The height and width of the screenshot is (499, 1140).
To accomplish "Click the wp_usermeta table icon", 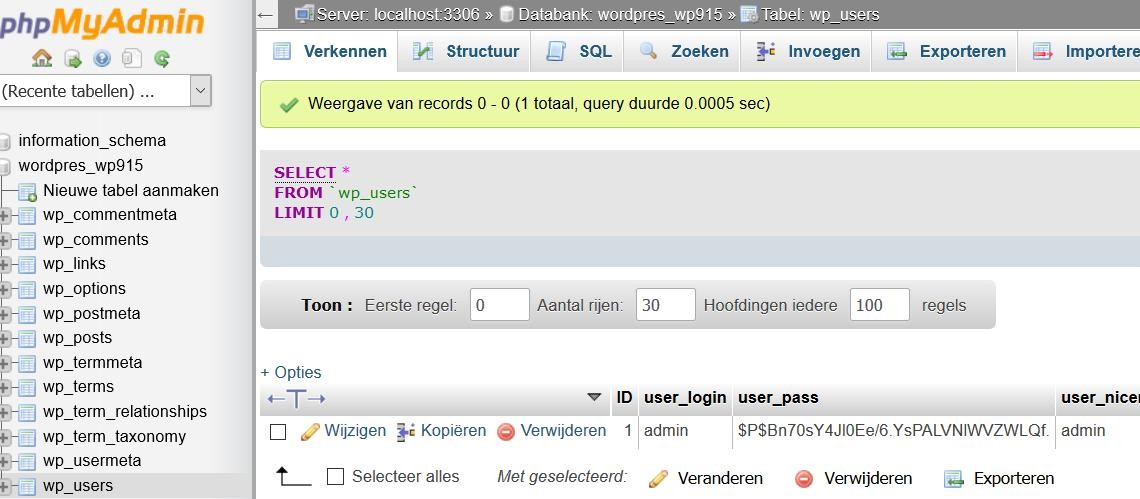I will (27, 461).
